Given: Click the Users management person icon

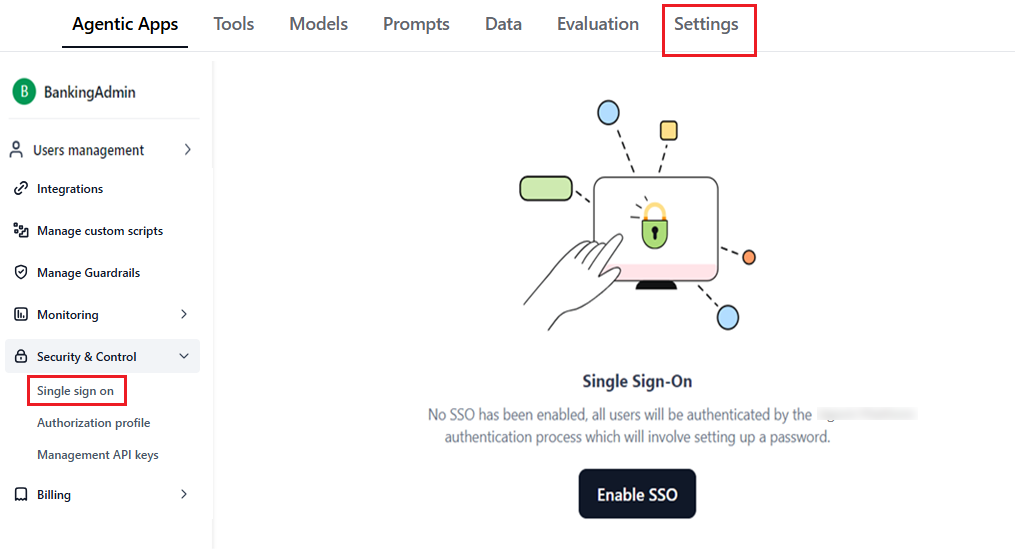Looking at the screenshot, I should (x=16, y=150).
